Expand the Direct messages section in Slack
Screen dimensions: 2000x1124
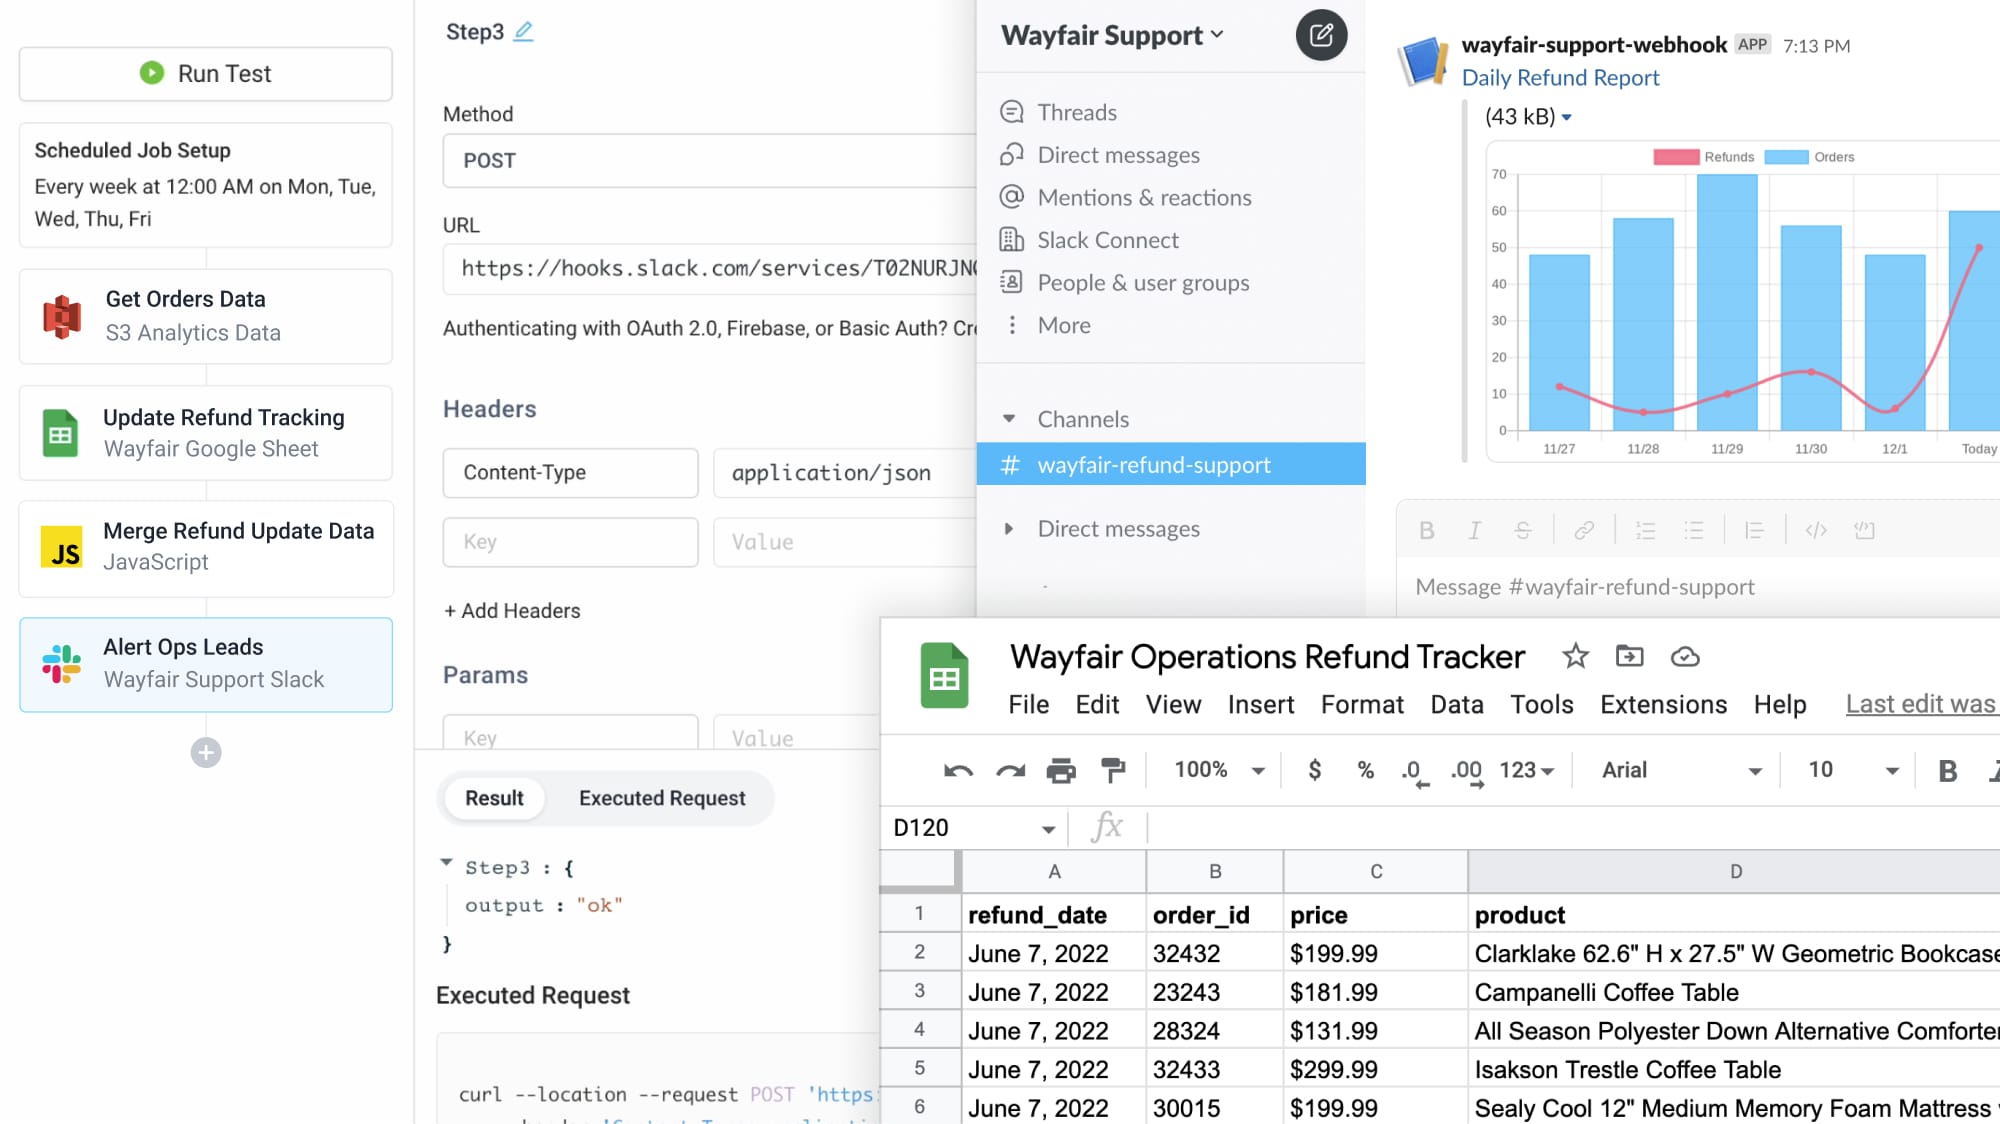[x=1009, y=528]
